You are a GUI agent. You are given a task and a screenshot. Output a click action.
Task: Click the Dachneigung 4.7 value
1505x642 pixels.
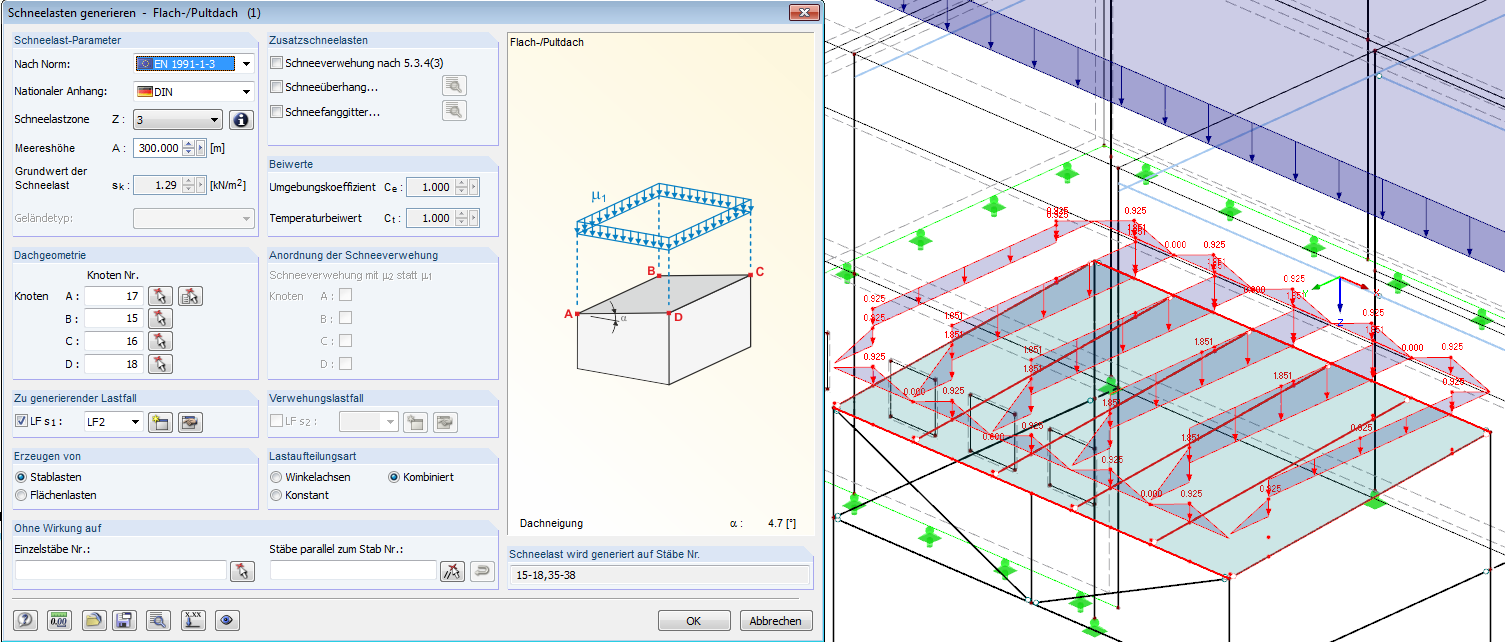click(774, 523)
